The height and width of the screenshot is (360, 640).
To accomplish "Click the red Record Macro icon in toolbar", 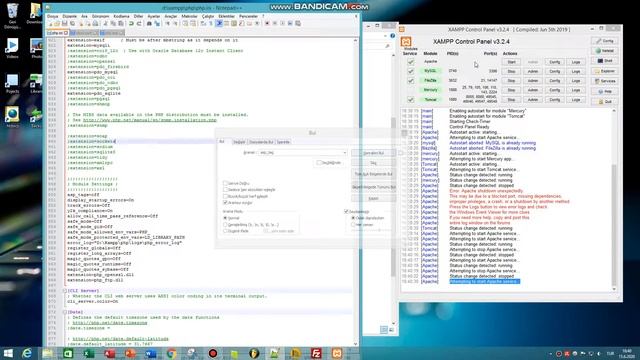I will 267,24.
